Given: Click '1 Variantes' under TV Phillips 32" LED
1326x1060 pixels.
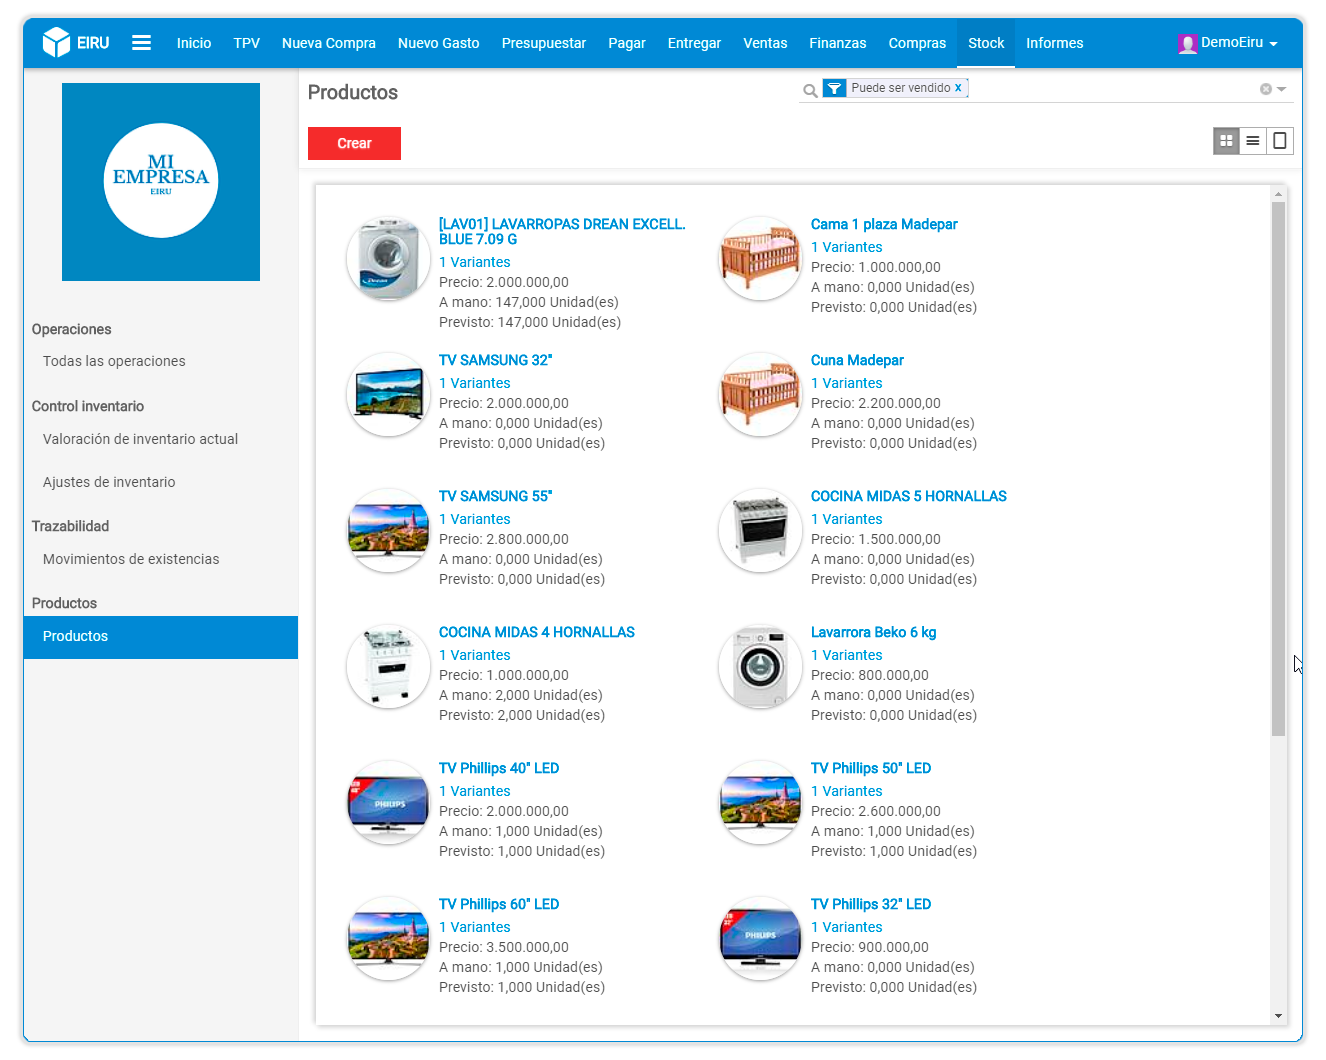Looking at the screenshot, I should point(847,927).
